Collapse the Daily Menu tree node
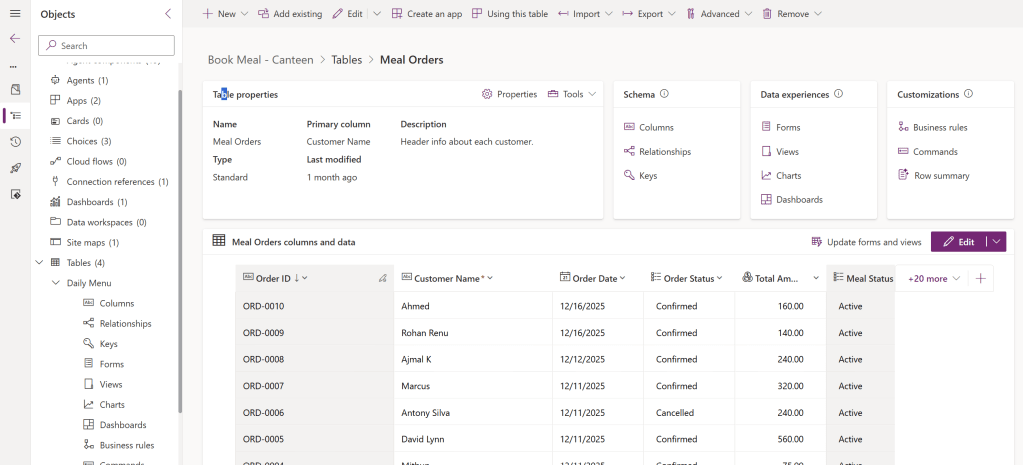 pos(55,283)
